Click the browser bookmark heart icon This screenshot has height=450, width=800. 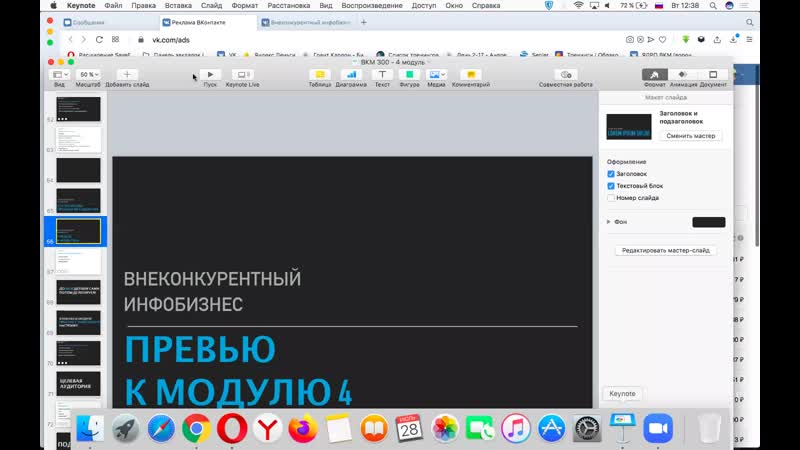pos(662,39)
